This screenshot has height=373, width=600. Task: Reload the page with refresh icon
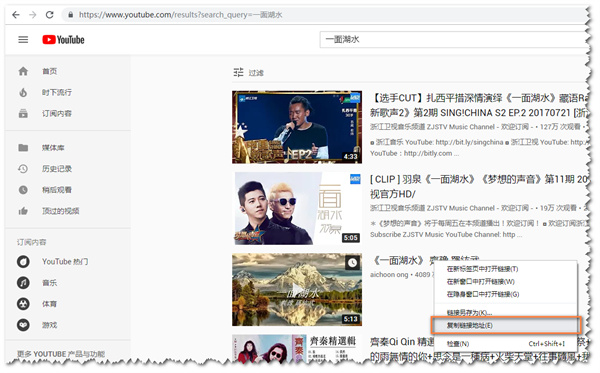(49, 15)
